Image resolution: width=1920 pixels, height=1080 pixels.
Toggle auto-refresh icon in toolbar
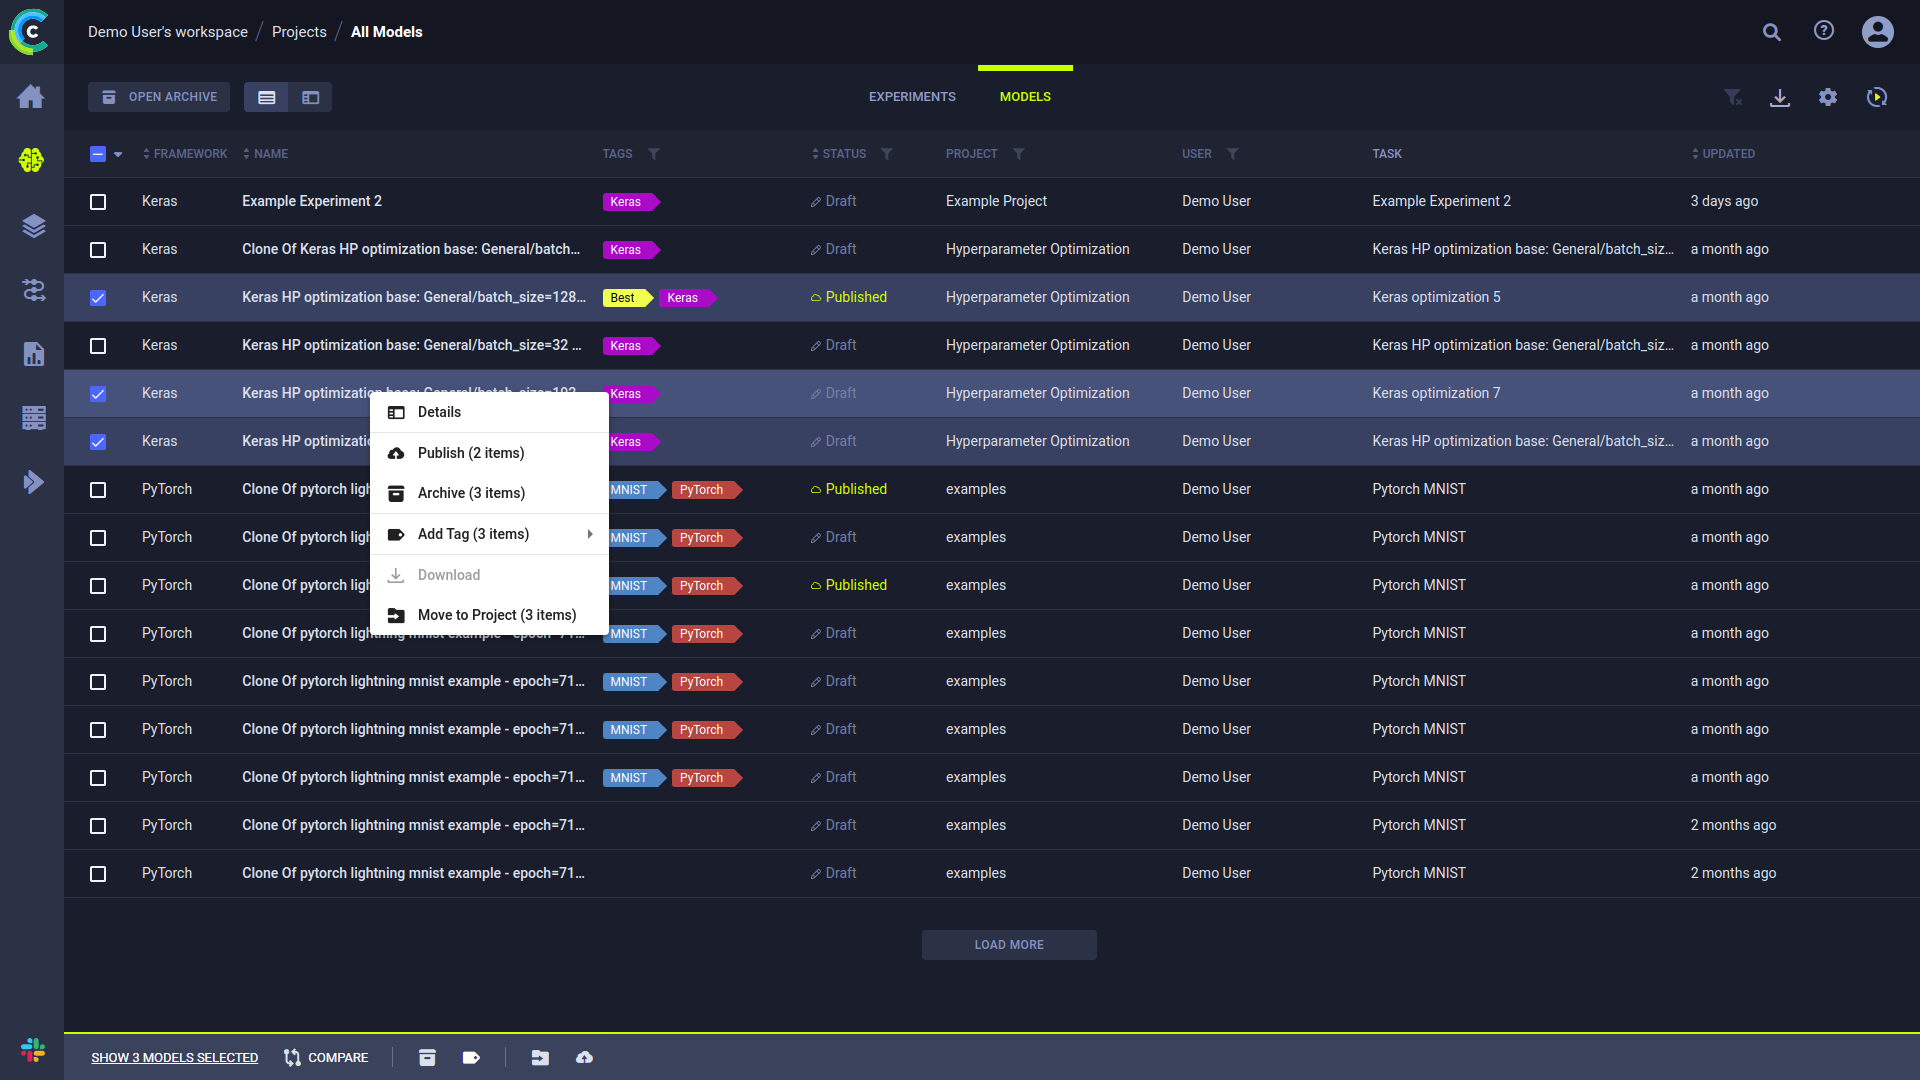(x=1877, y=97)
